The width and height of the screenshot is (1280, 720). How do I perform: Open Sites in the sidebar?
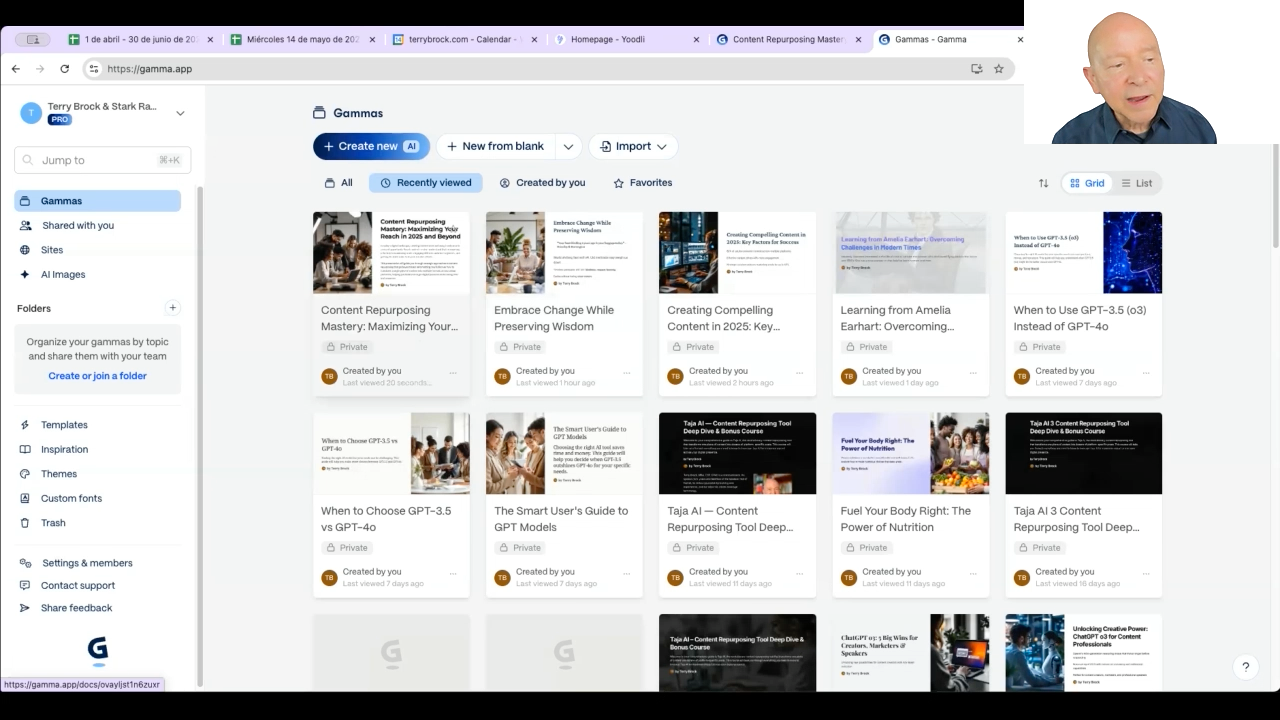tap(98, 250)
